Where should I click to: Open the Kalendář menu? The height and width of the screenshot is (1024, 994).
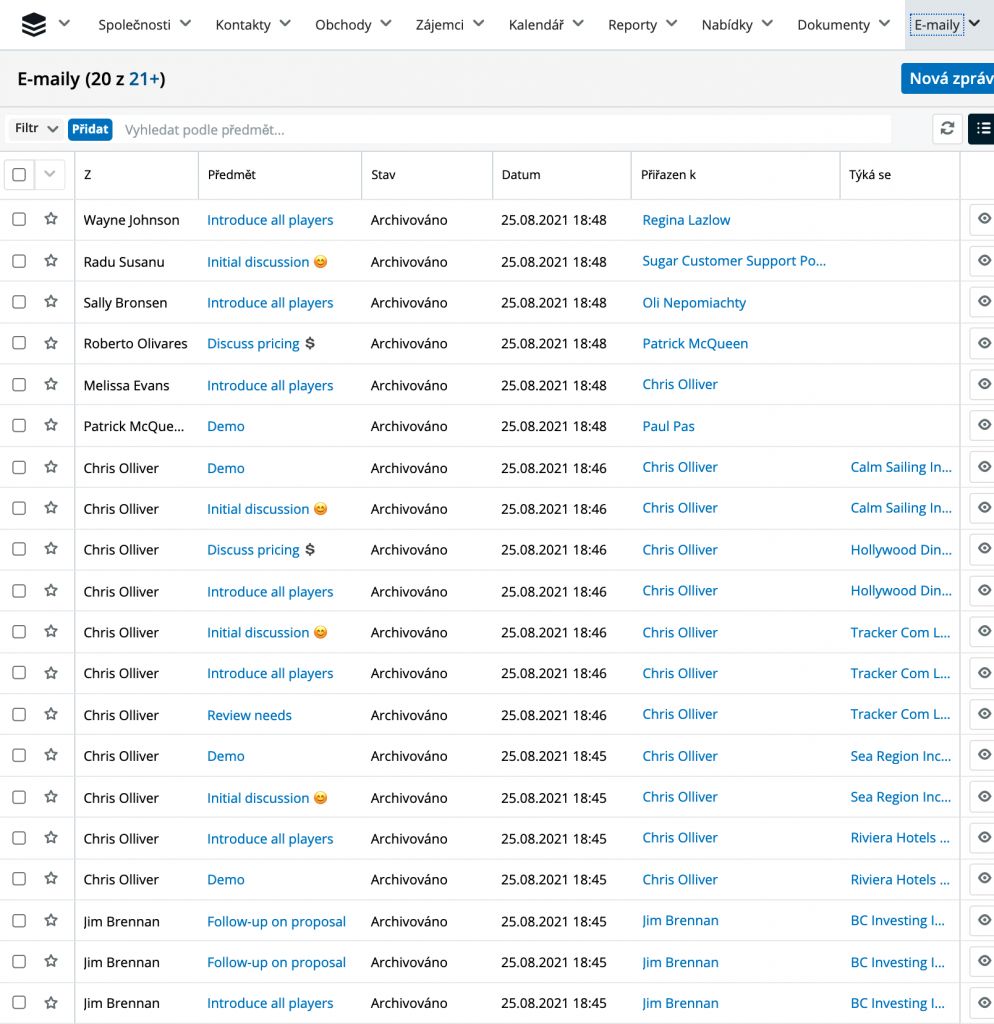(x=545, y=25)
